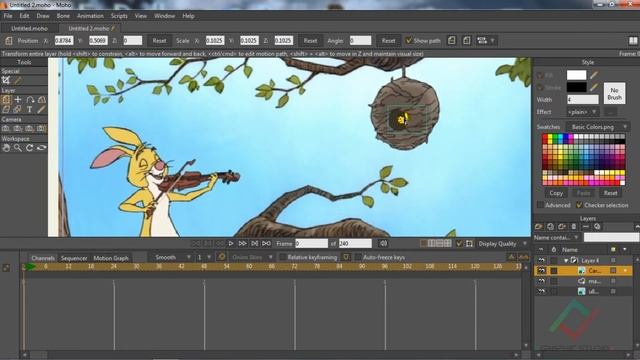This screenshot has width=640, height=360.
Task: Click the No Brush button
Action: pyautogui.click(x=614, y=93)
